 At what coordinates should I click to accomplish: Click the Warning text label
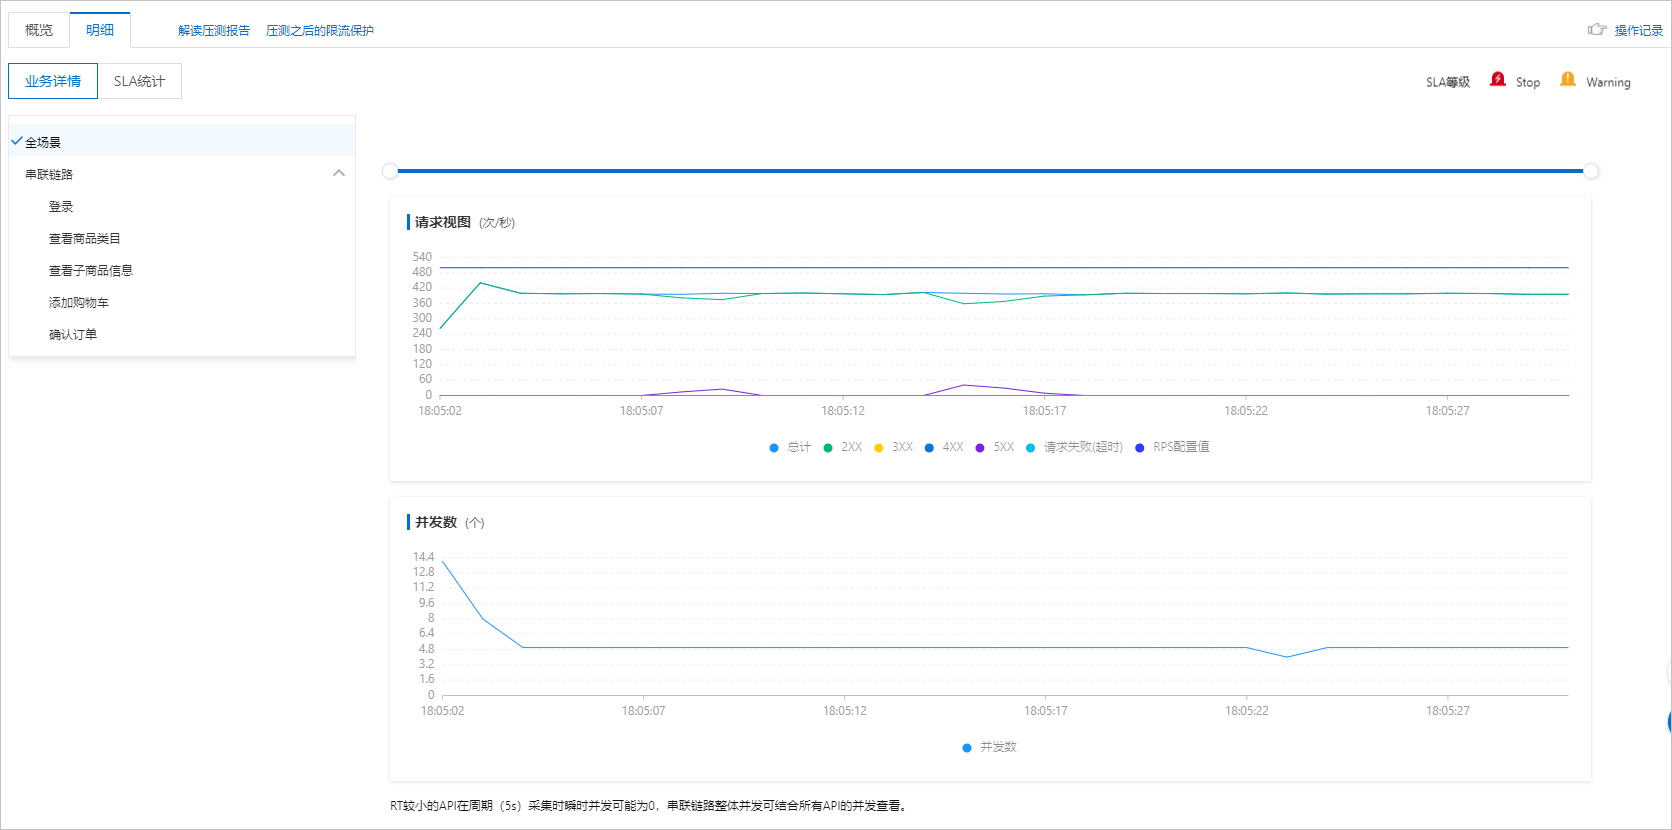click(x=1608, y=82)
